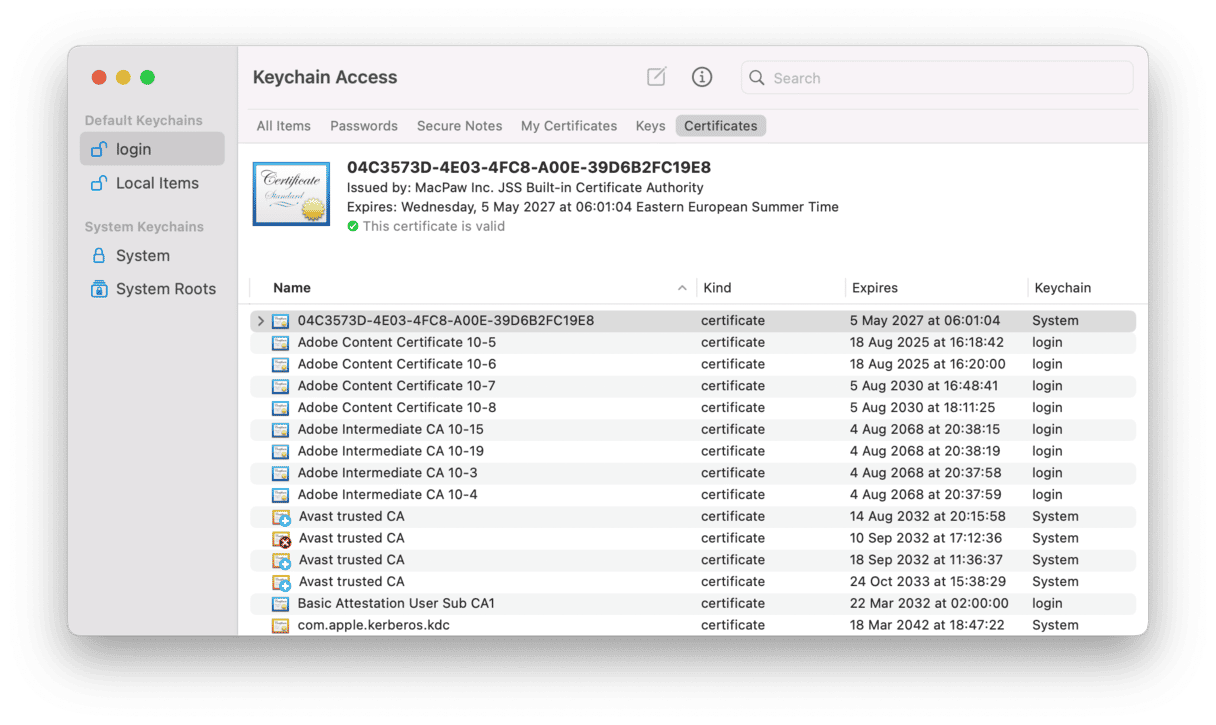Click icon of Avast CA expiring 14 Aug 2032
Viewport: 1216px width, 725px height.
click(x=281, y=517)
